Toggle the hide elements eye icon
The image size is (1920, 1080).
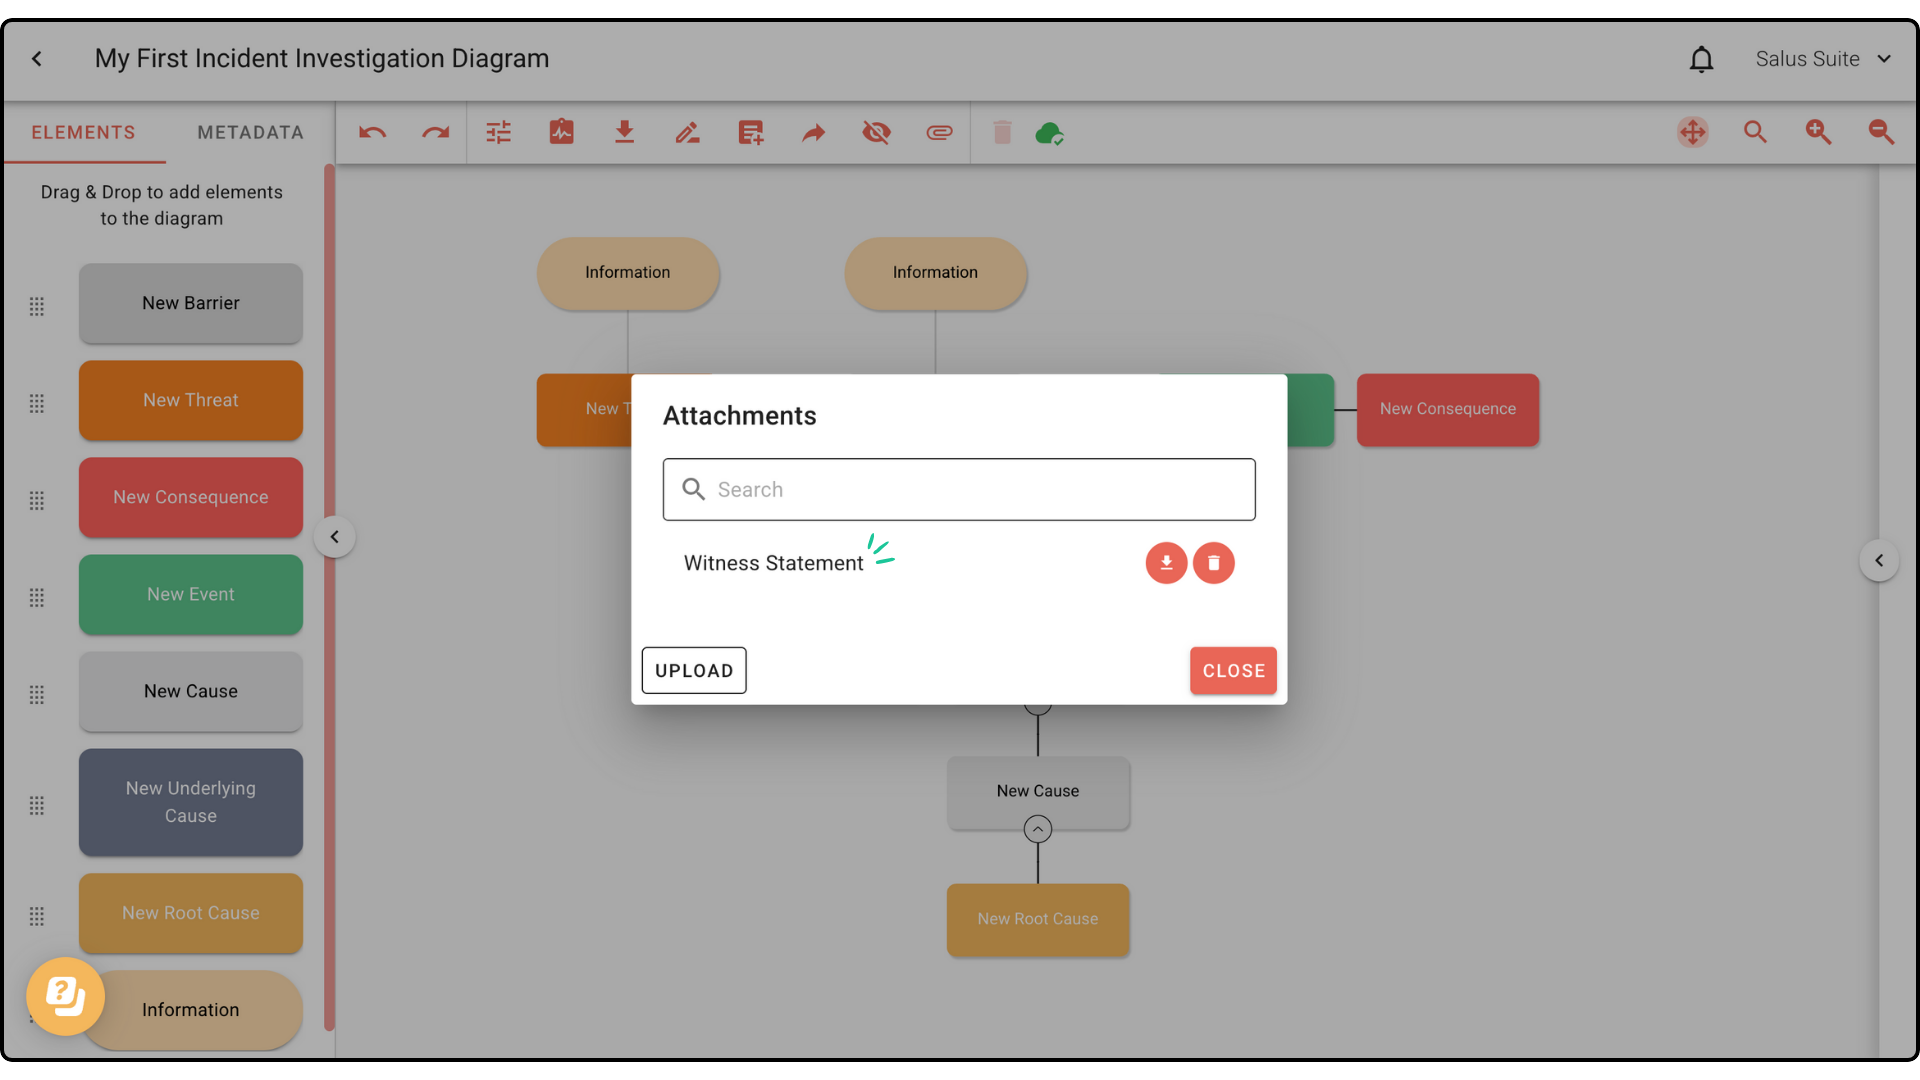tap(876, 132)
